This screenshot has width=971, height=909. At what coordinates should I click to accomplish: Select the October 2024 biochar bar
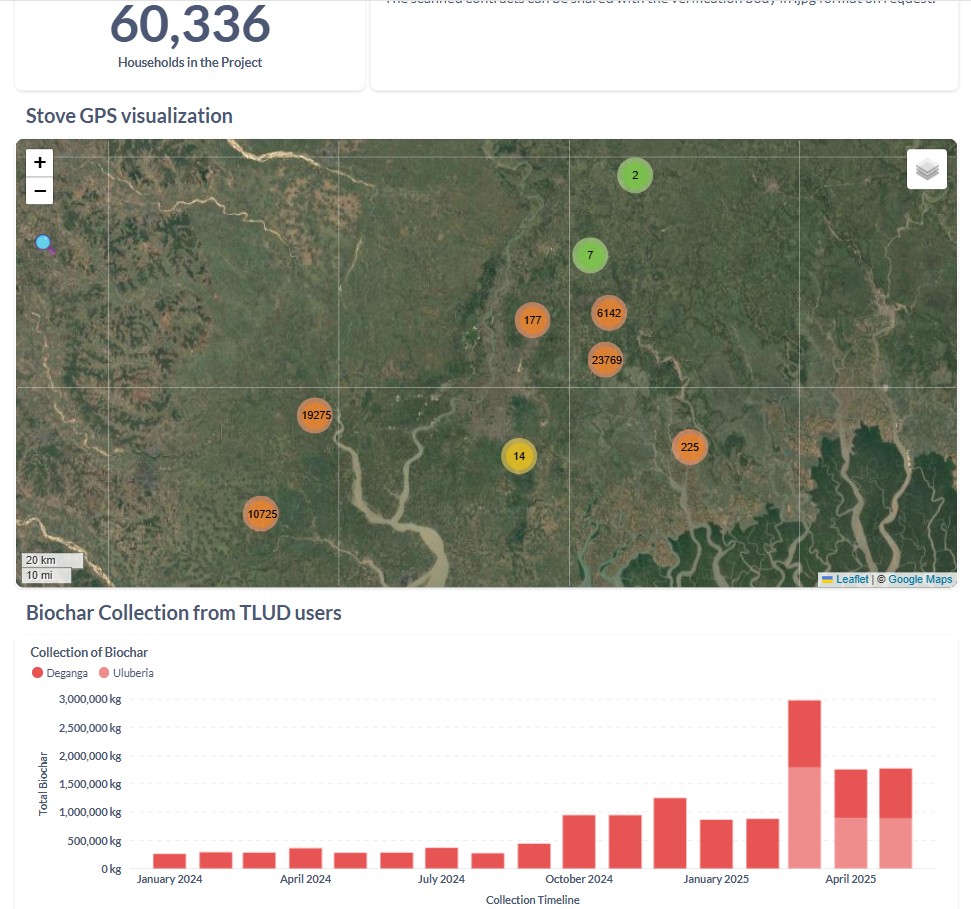coord(579,842)
